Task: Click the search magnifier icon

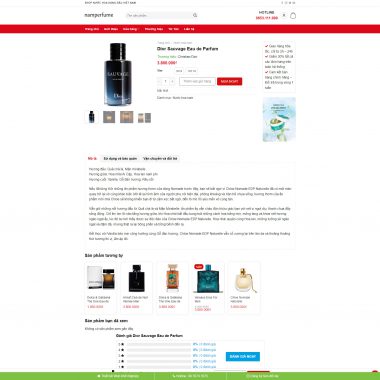Action: click(x=195, y=15)
